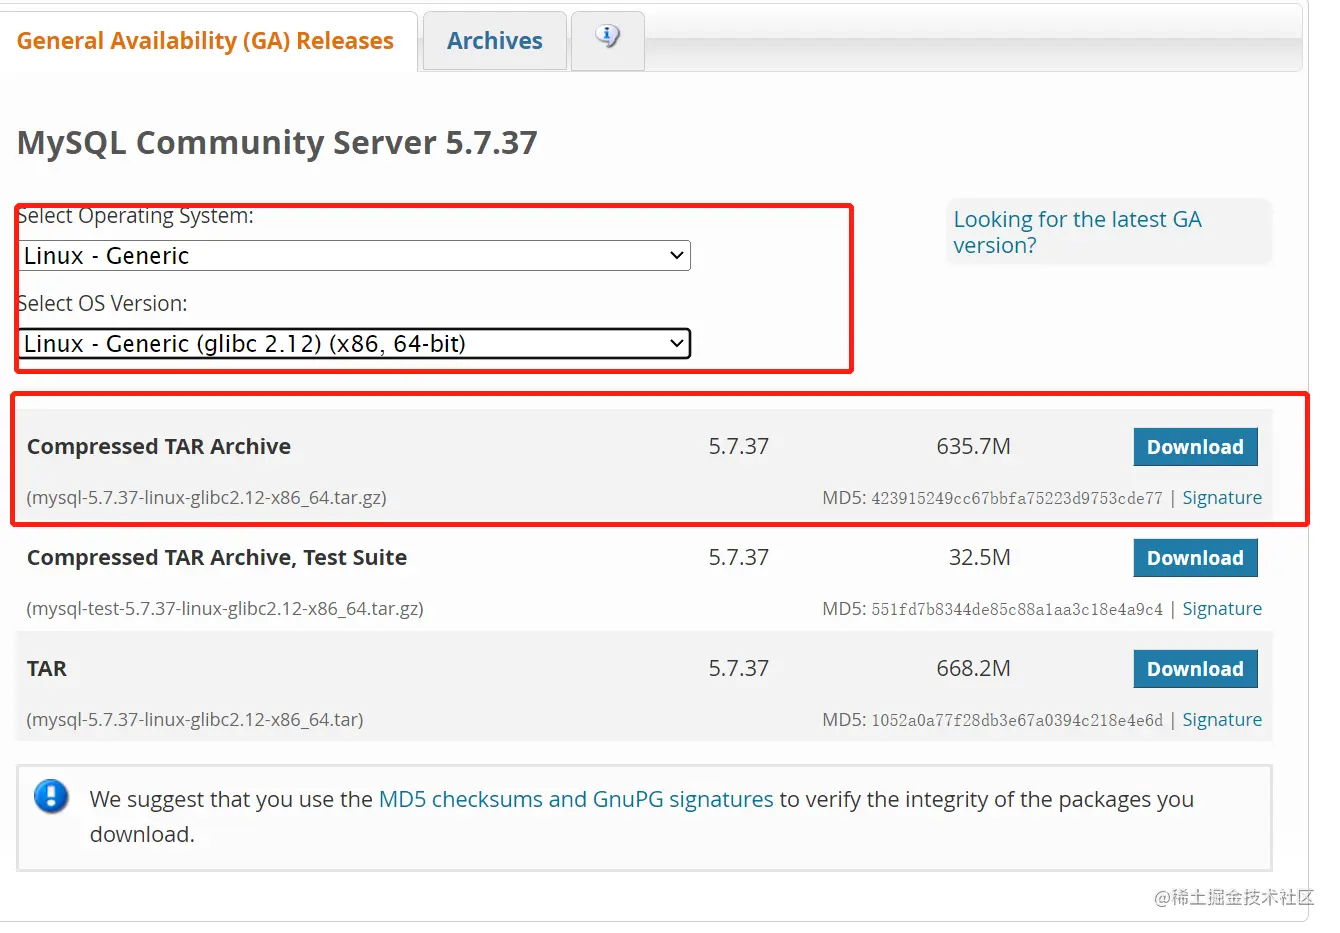Download the Compressed TAR Archive 635.7M
Viewport: 1340px width, 933px height.
point(1195,447)
